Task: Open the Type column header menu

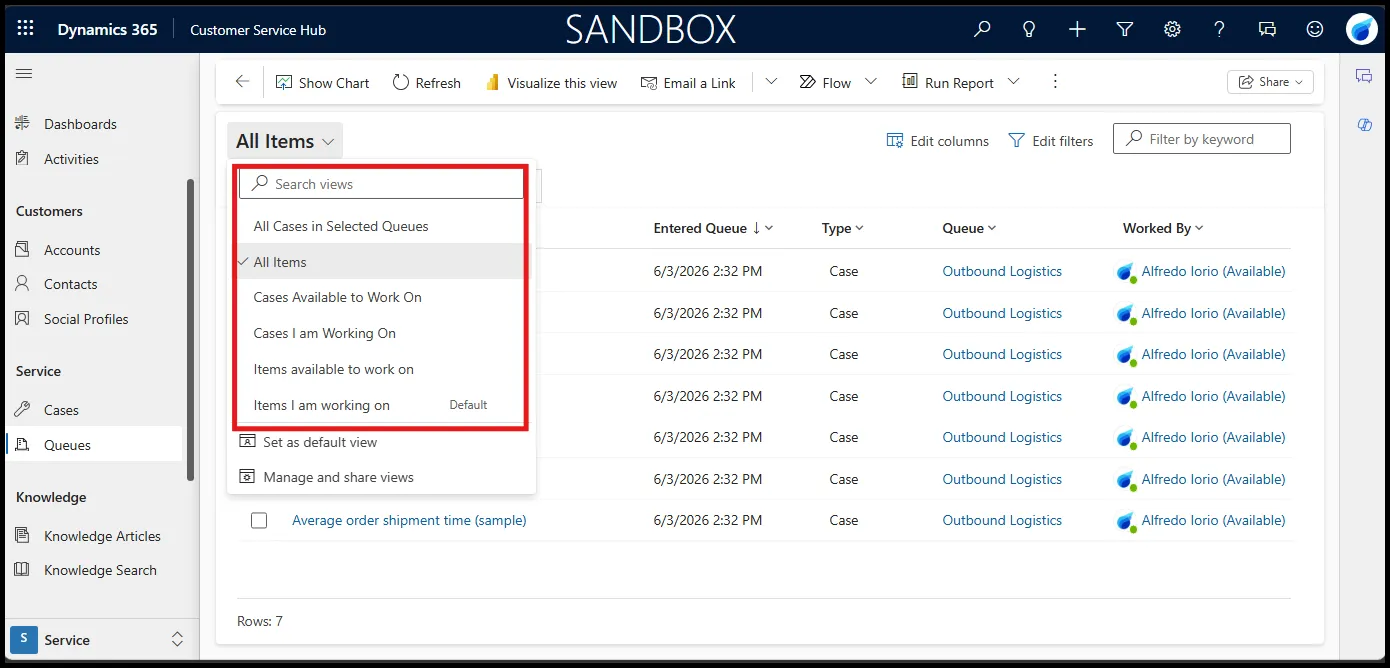Action: pyautogui.click(x=842, y=228)
